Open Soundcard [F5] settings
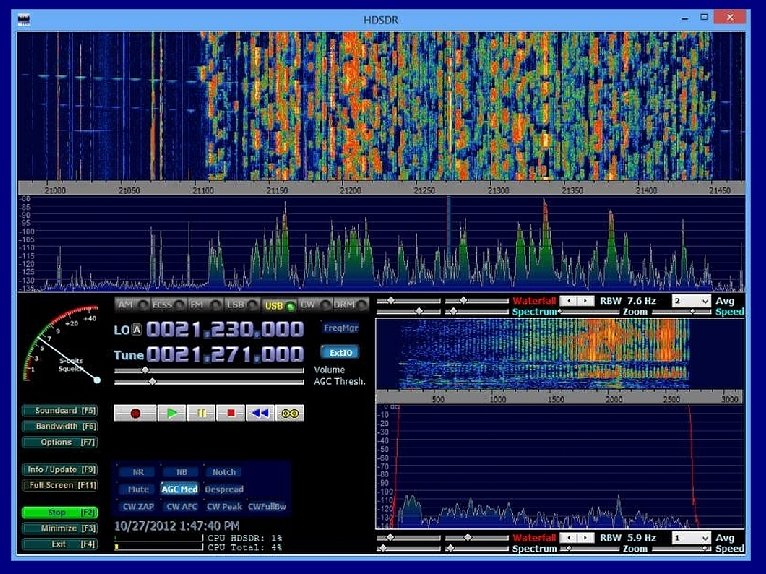 pyautogui.click(x=60, y=411)
